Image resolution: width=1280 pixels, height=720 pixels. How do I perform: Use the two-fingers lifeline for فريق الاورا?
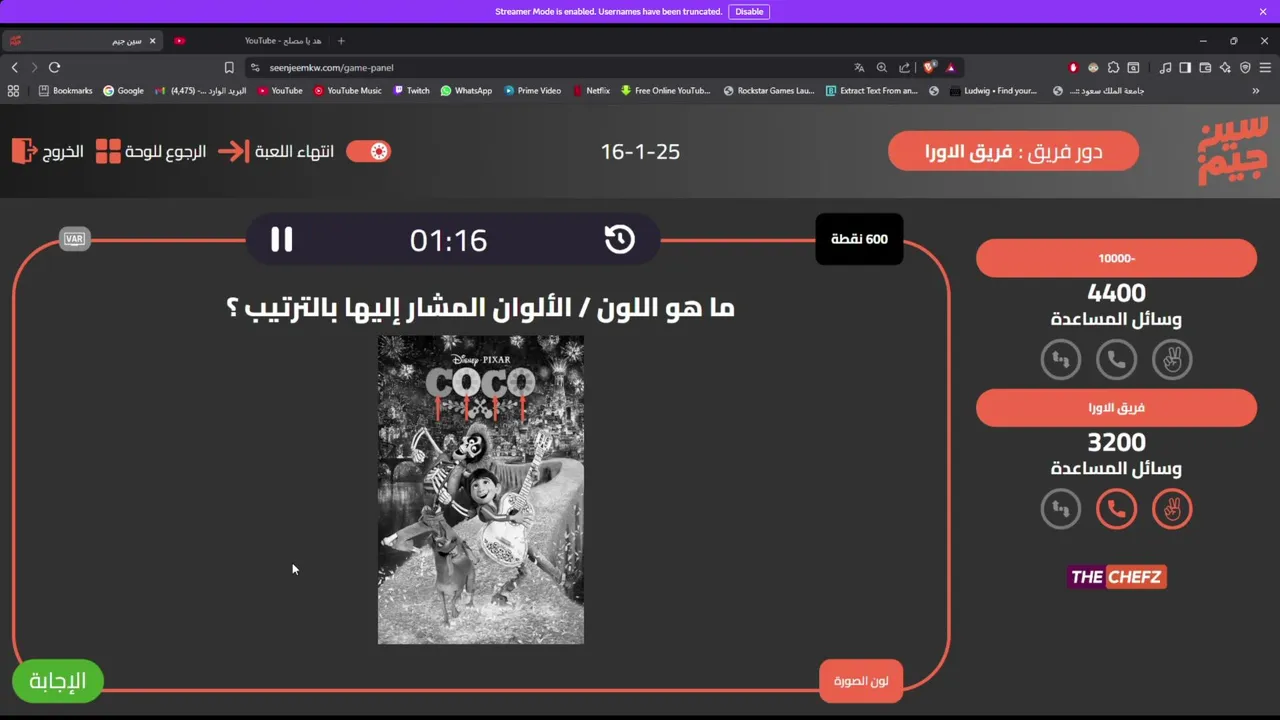pyautogui.click(x=1172, y=509)
